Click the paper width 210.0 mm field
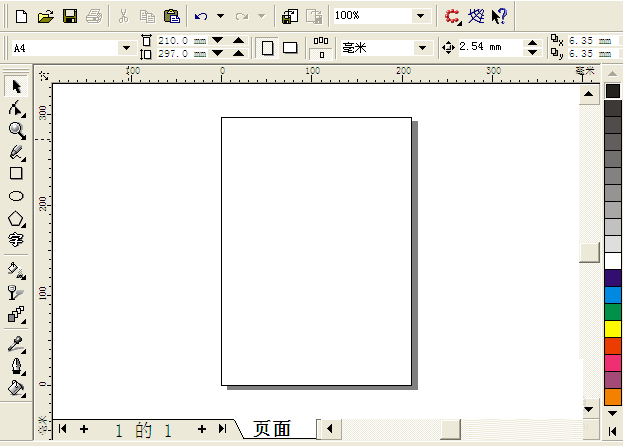 (x=182, y=41)
